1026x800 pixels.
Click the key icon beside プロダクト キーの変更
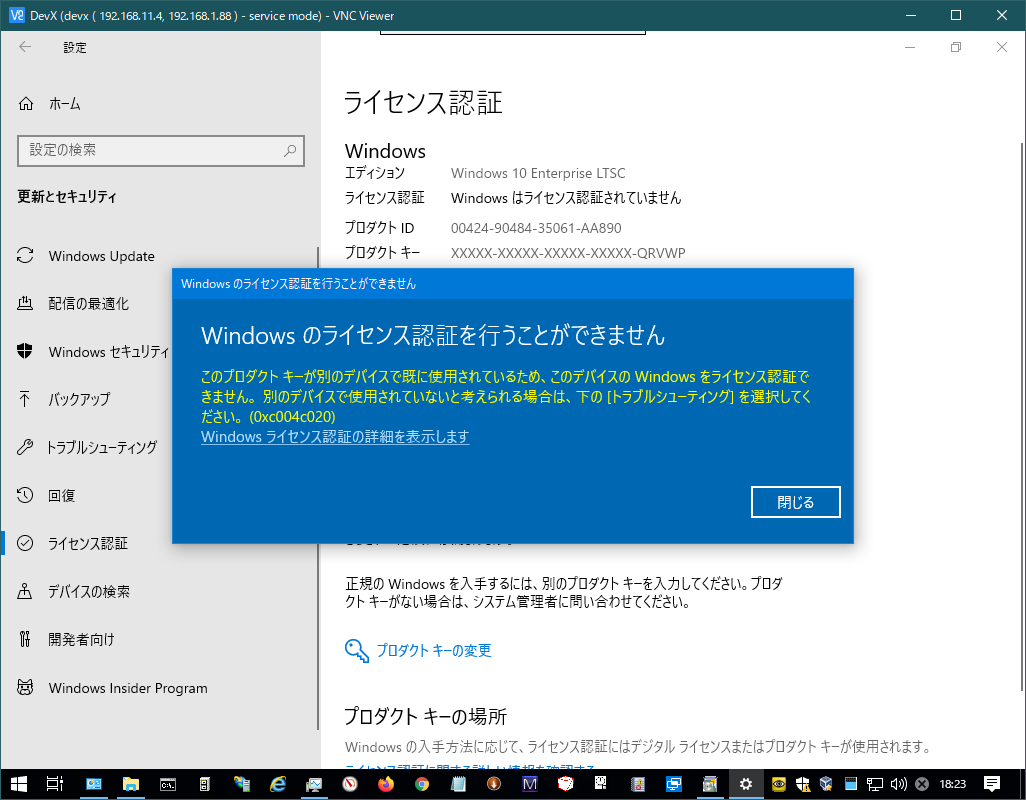(357, 650)
